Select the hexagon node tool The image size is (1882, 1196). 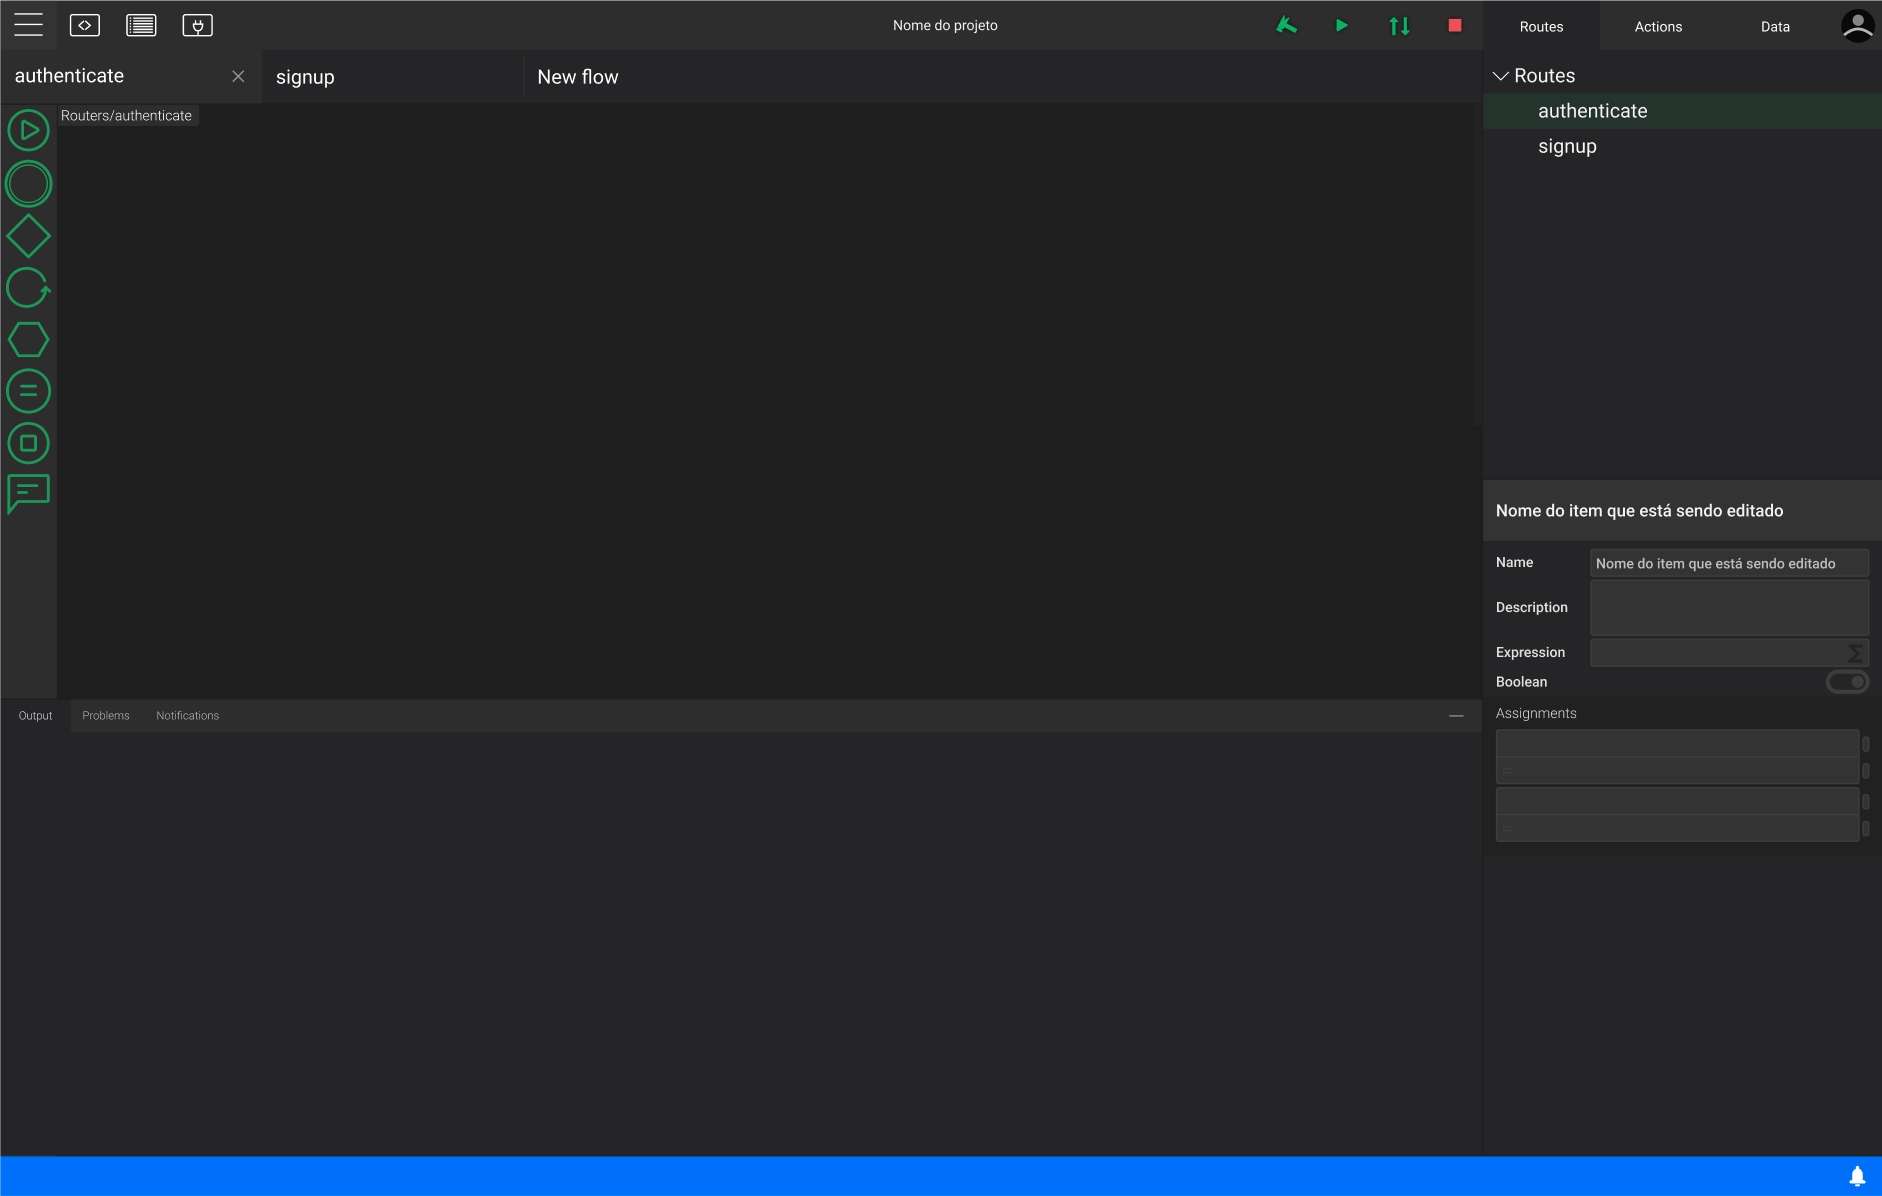coord(28,340)
